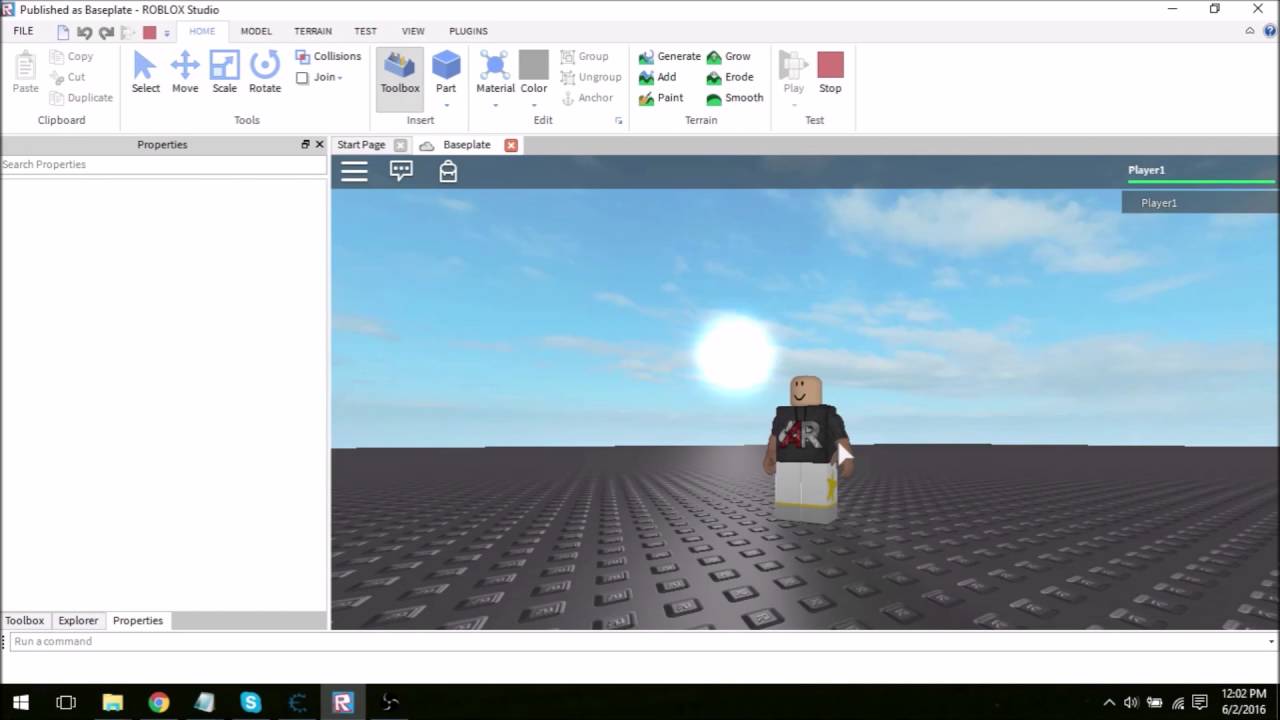Open the command bar history dropdown
Screen dimensions: 1280x720
tap(1271, 641)
